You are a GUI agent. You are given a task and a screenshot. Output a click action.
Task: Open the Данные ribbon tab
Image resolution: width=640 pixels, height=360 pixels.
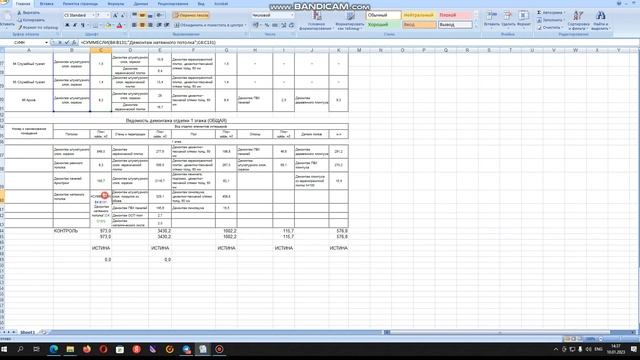point(141,4)
